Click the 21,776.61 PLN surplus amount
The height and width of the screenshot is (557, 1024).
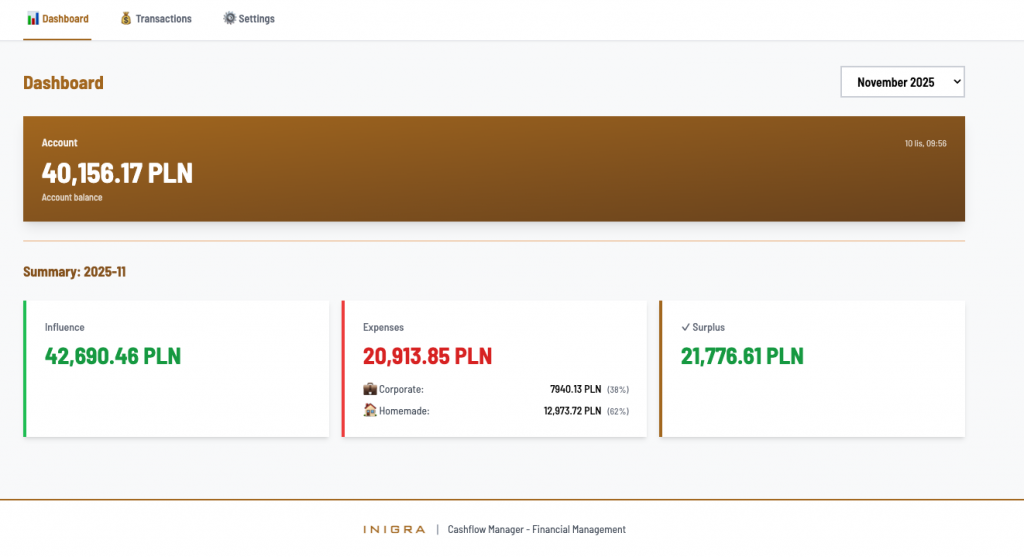pos(742,356)
